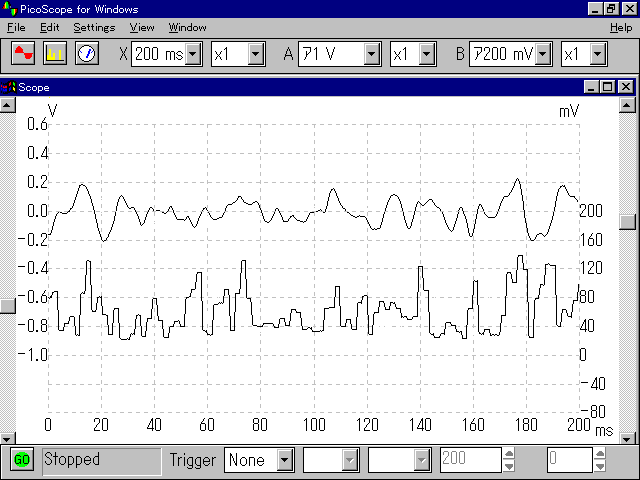Click the trigger level field showing 200

pyautogui.click(x=470, y=460)
